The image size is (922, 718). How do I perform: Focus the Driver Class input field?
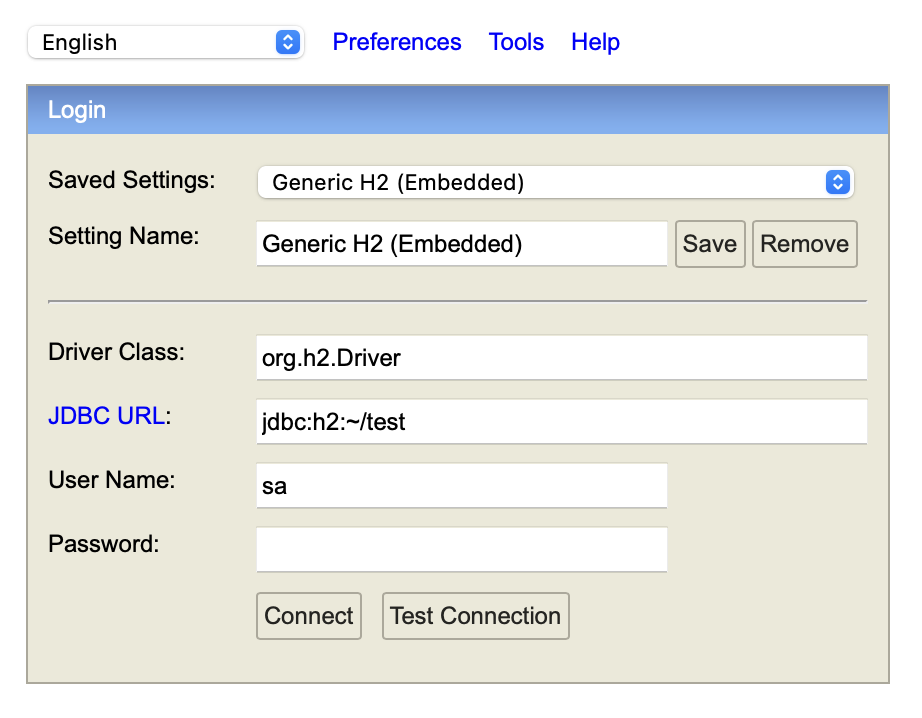562,358
